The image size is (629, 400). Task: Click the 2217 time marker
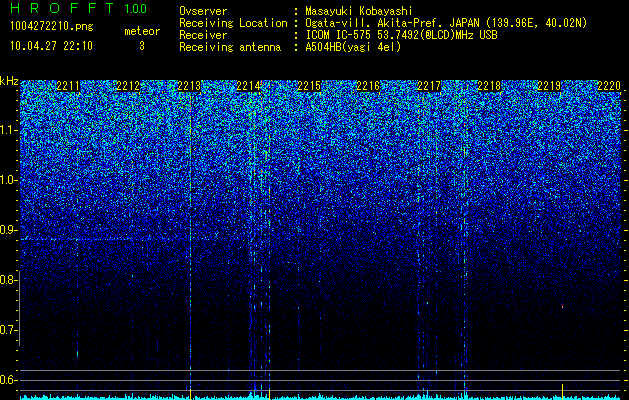pyautogui.click(x=429, y=86)
